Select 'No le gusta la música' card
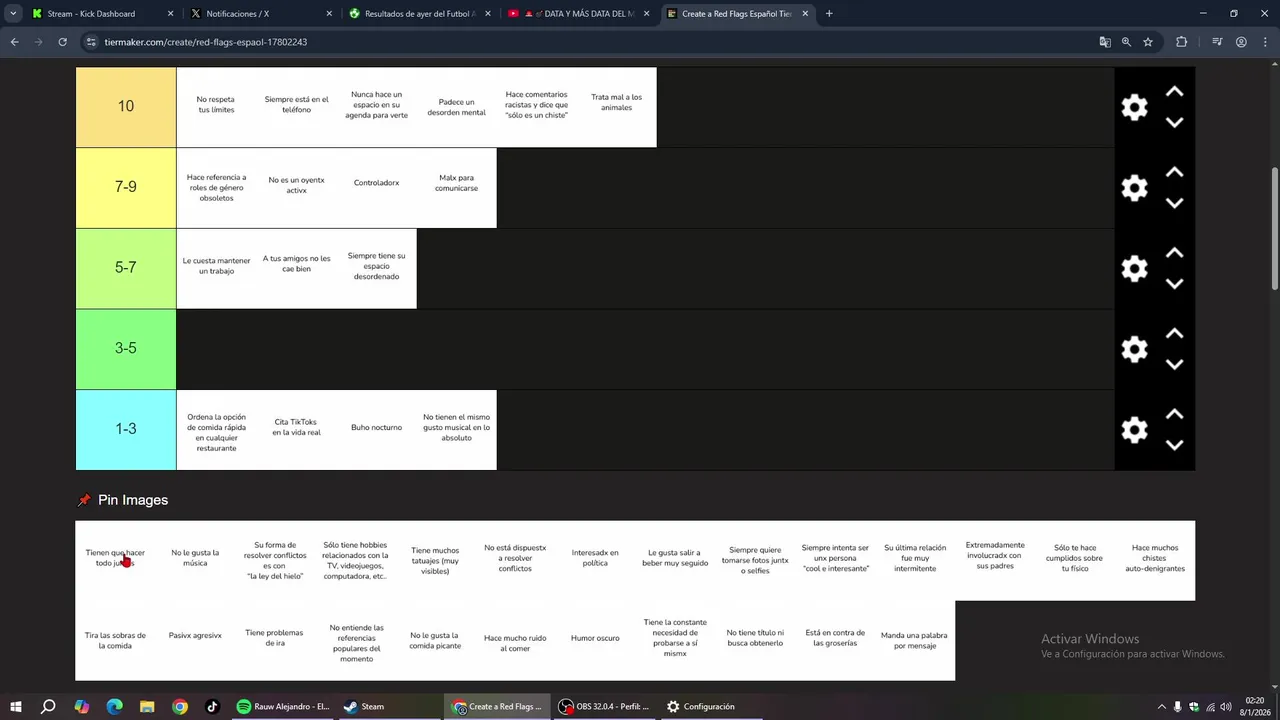This screenshot has height=720, width=1280. [195, 560]
